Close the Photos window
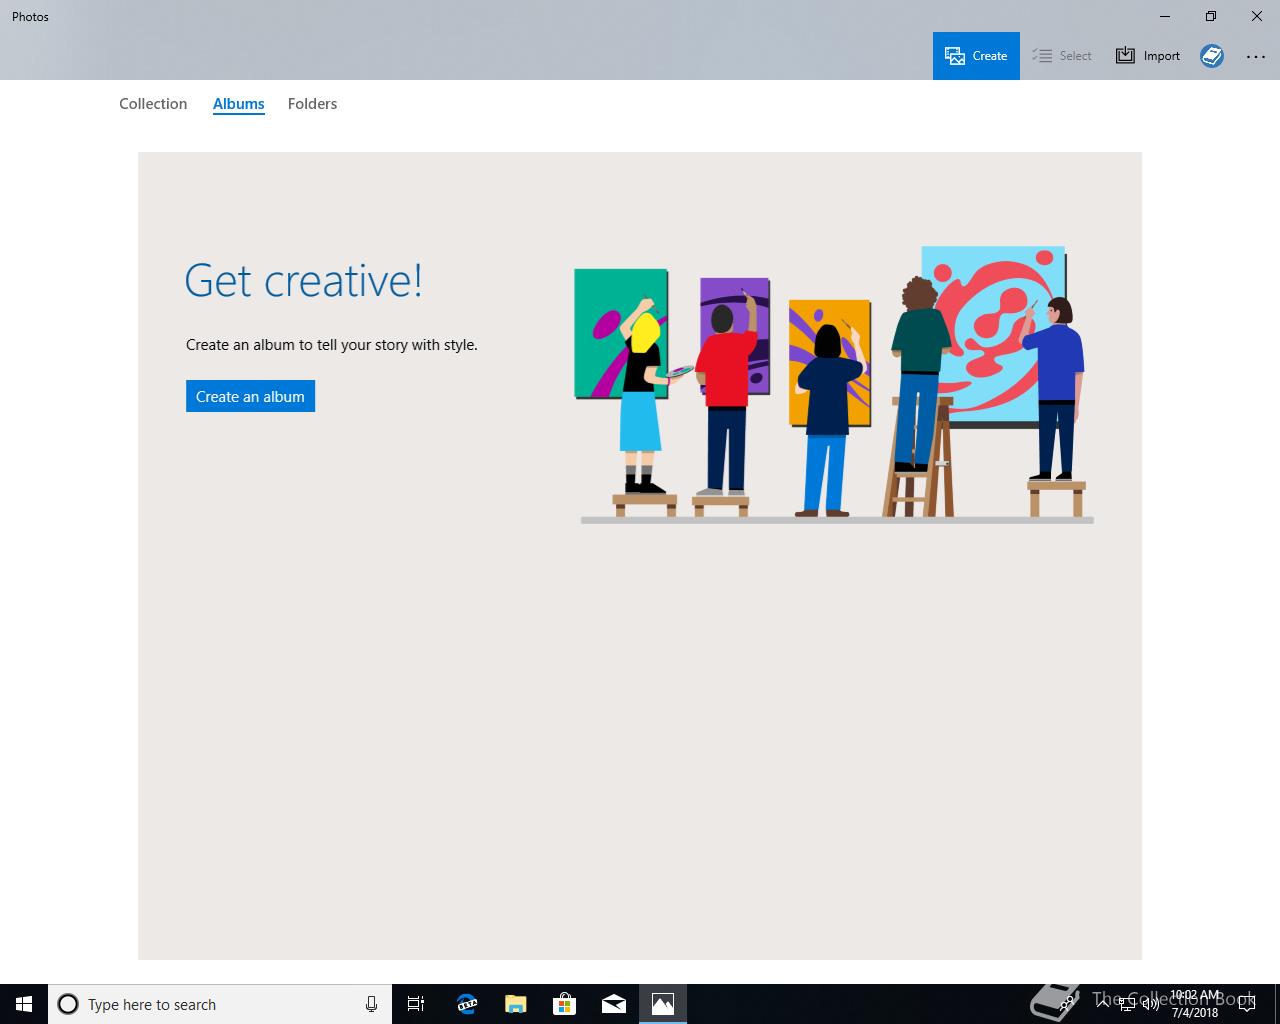The image size is (1280, 1024). pyautogui.click(x=1257, y=16)
